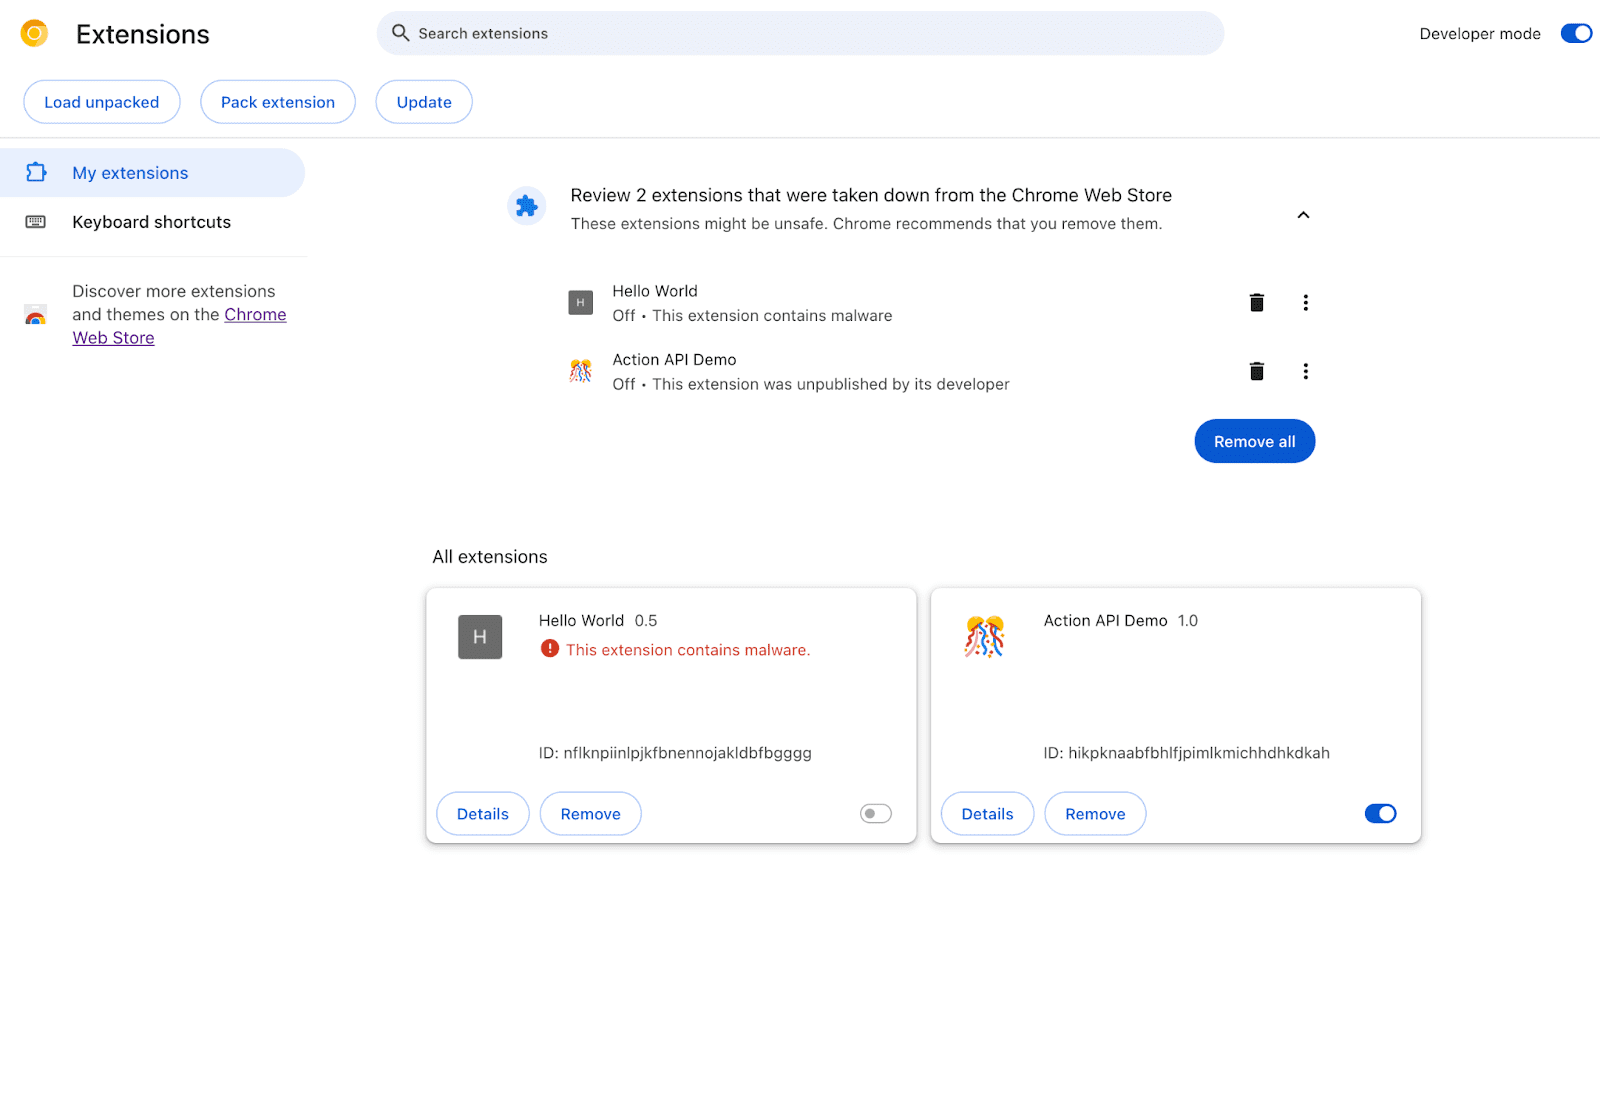This screenshot has height=1100, width=1600.
Task: Open the three-dot menu for Action API Demo
Action: point(1305,371)
